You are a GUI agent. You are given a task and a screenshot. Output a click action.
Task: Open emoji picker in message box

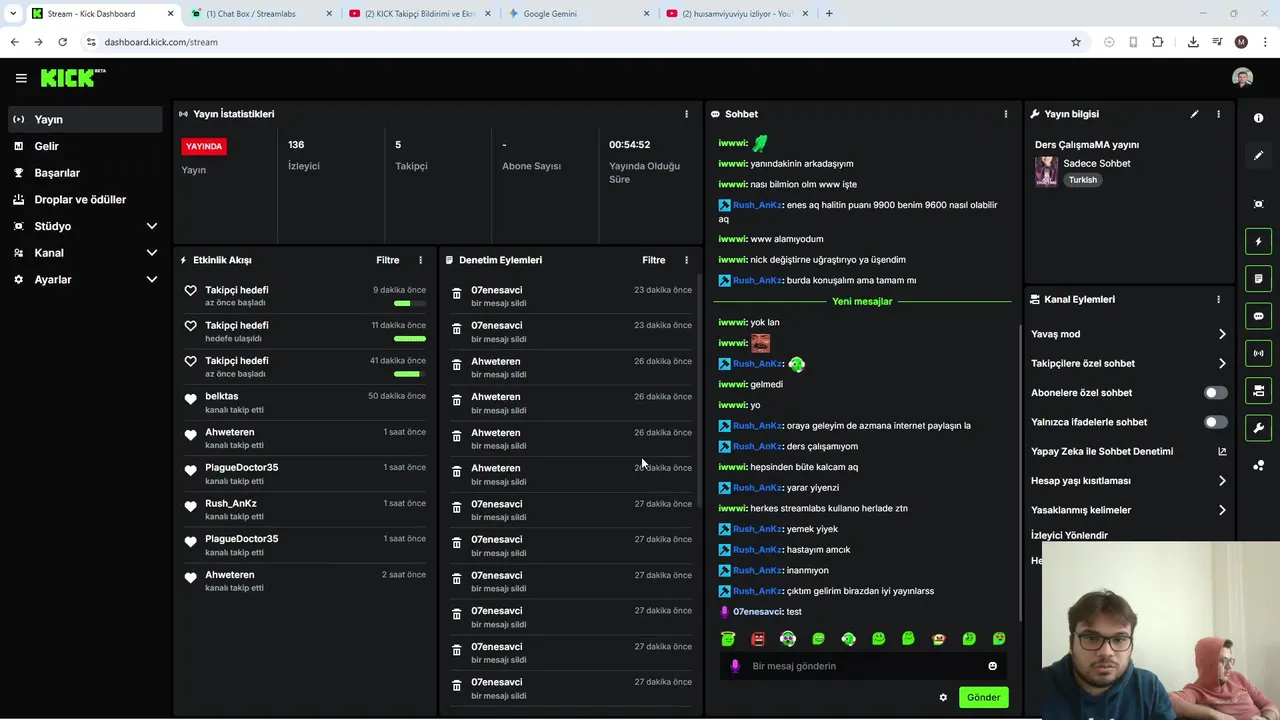992,666
